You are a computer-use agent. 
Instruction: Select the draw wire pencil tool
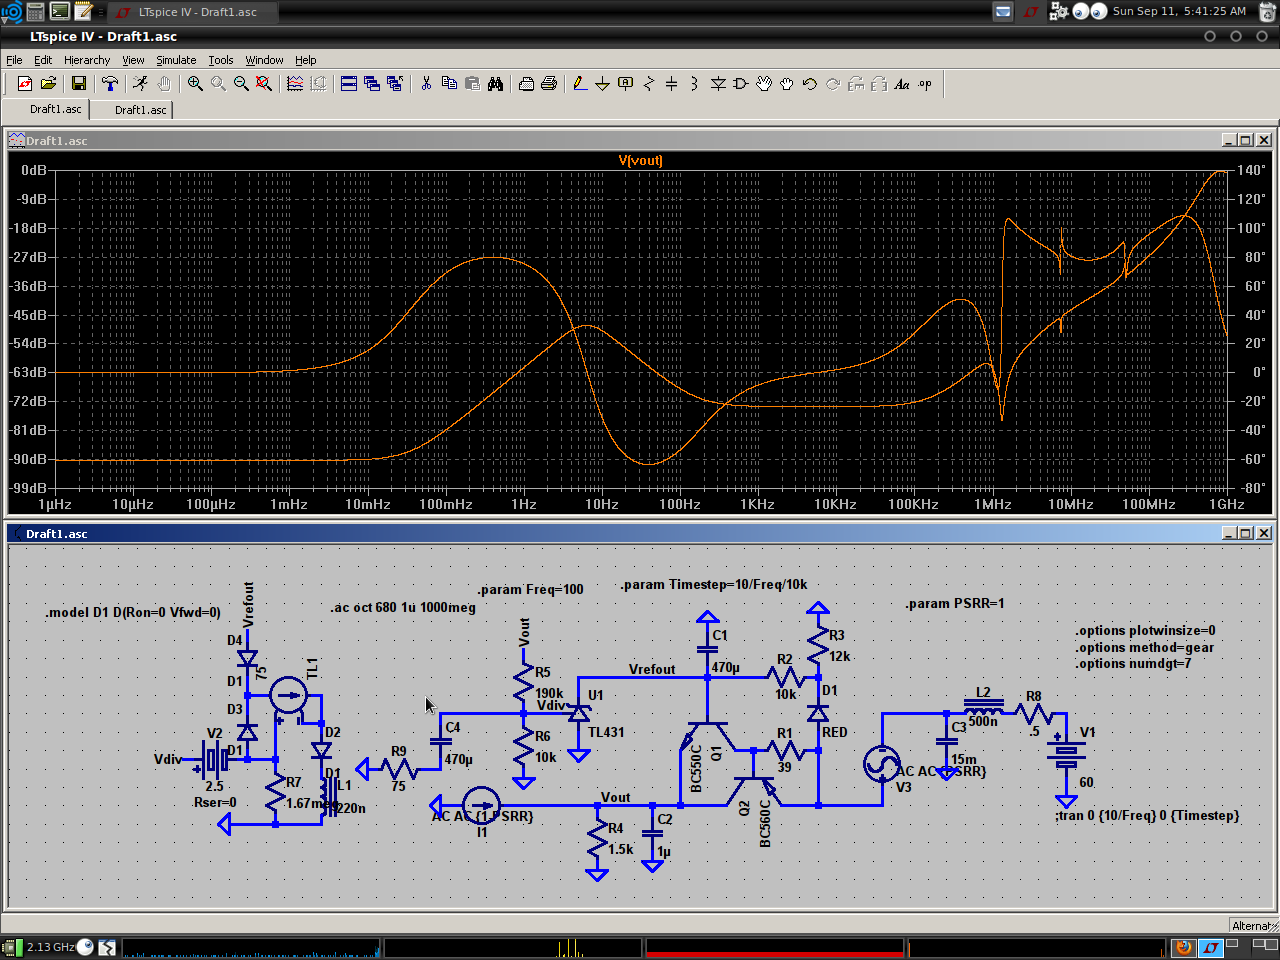click(x=580, y=84)
